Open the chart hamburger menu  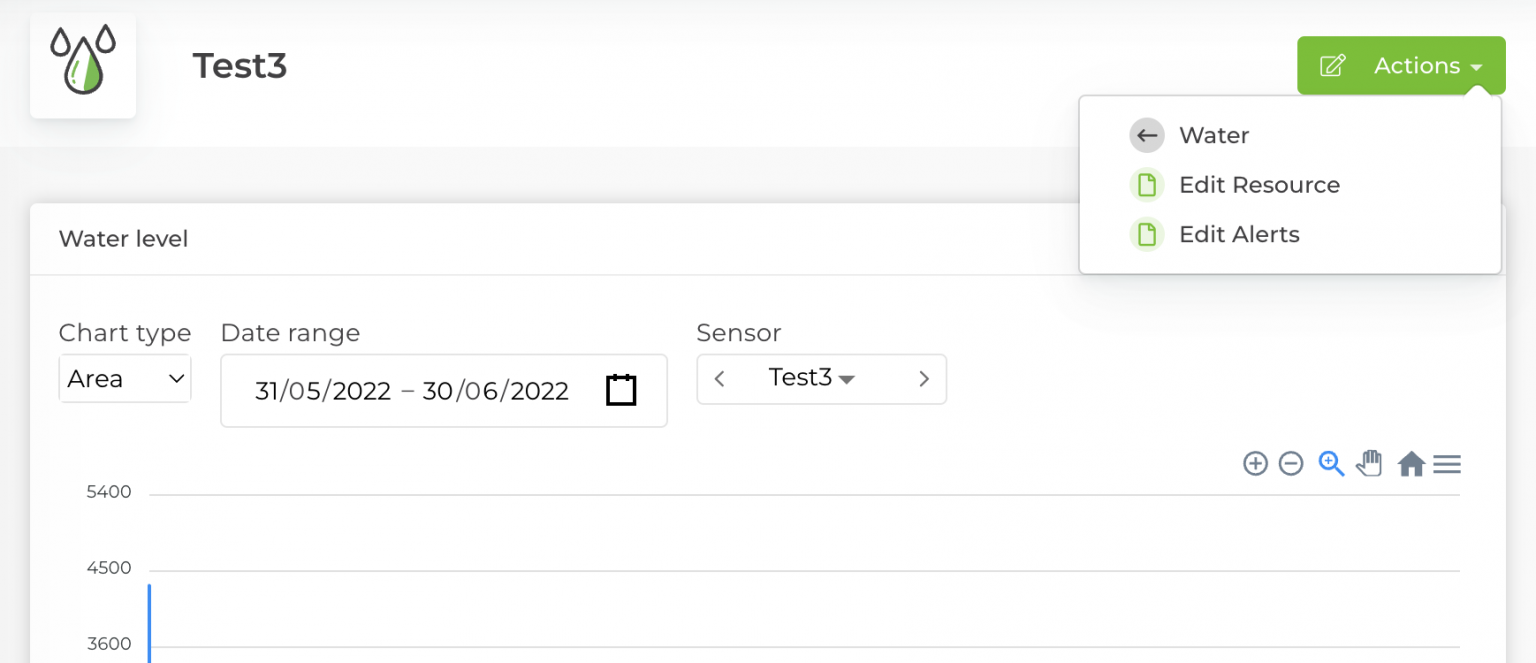coord(1447,463)
